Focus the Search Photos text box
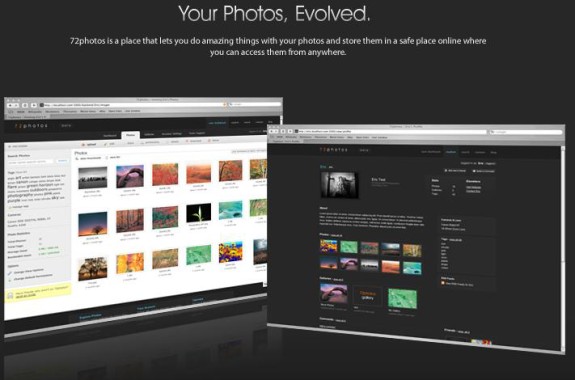The image size is (575, 380). pos(31,162)
